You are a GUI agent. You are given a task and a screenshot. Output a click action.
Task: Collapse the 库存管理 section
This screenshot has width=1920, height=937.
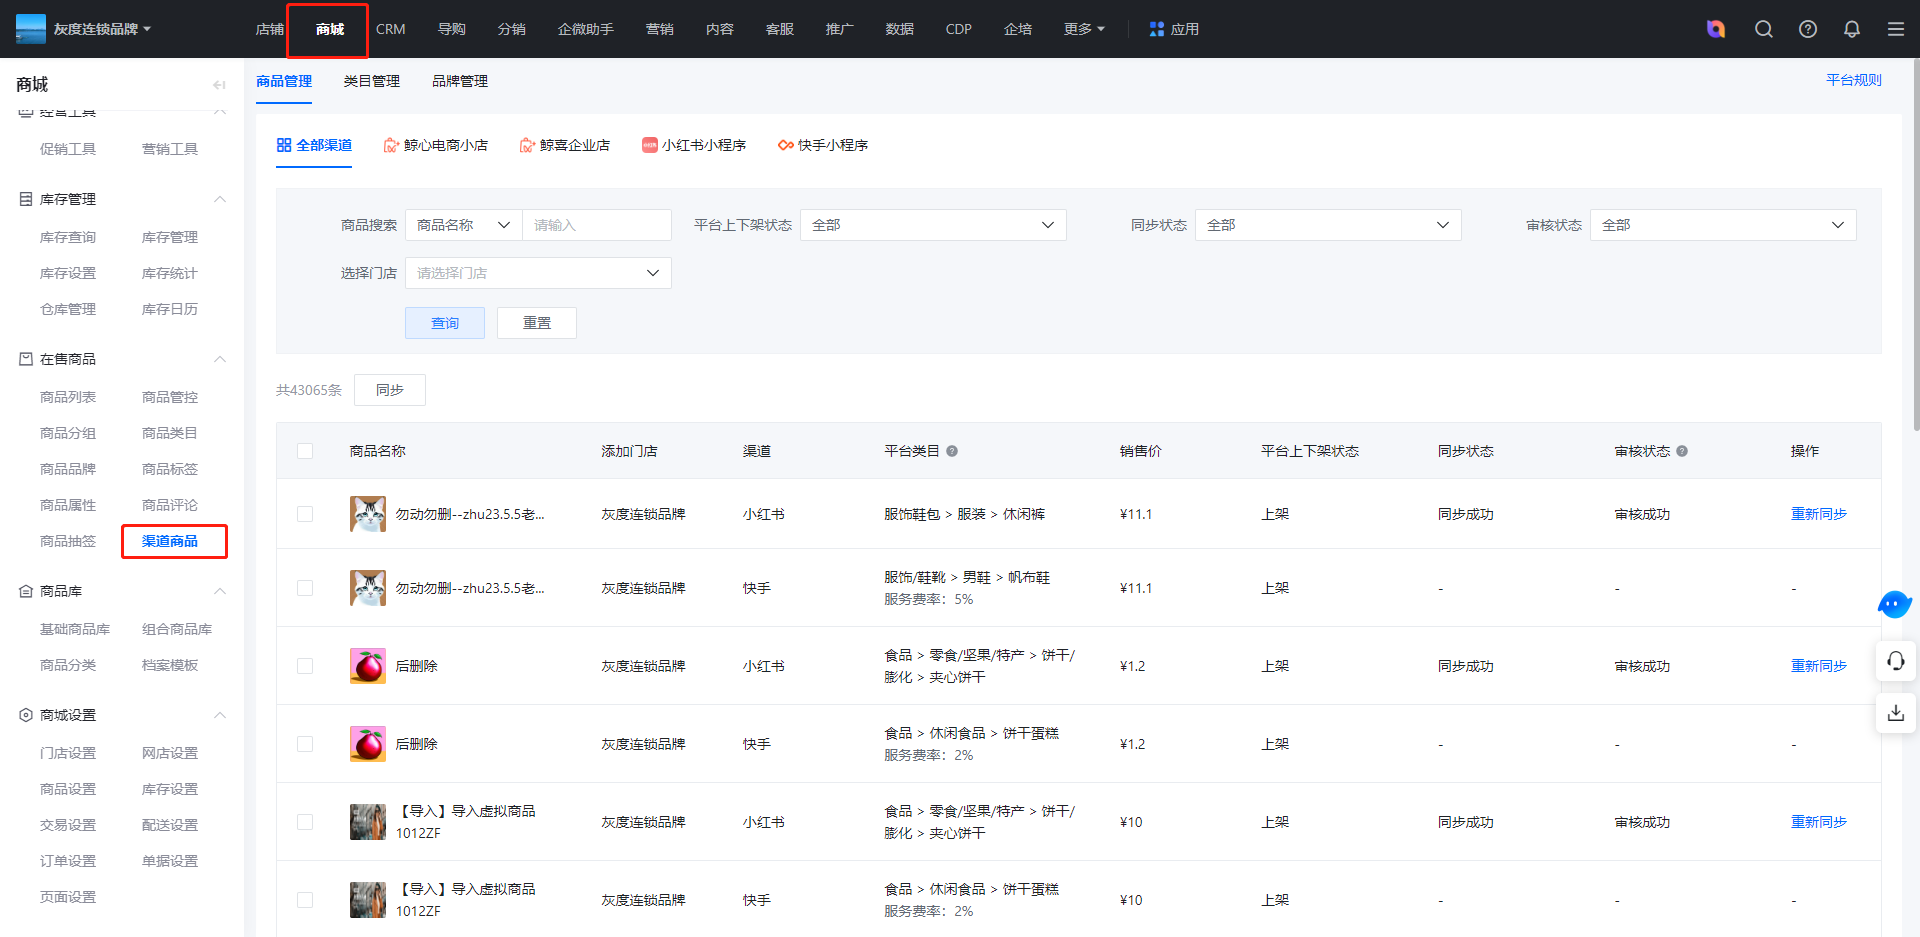coord(220,199)
